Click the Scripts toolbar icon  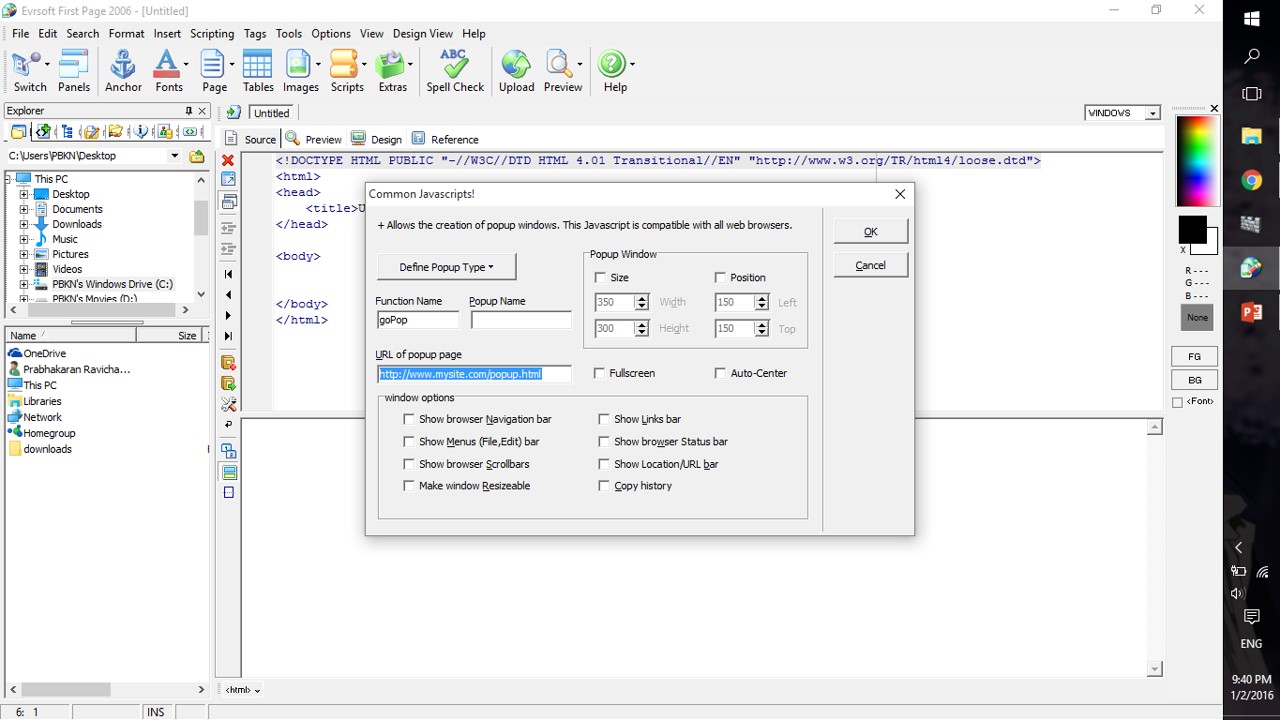tap(345, 71)
